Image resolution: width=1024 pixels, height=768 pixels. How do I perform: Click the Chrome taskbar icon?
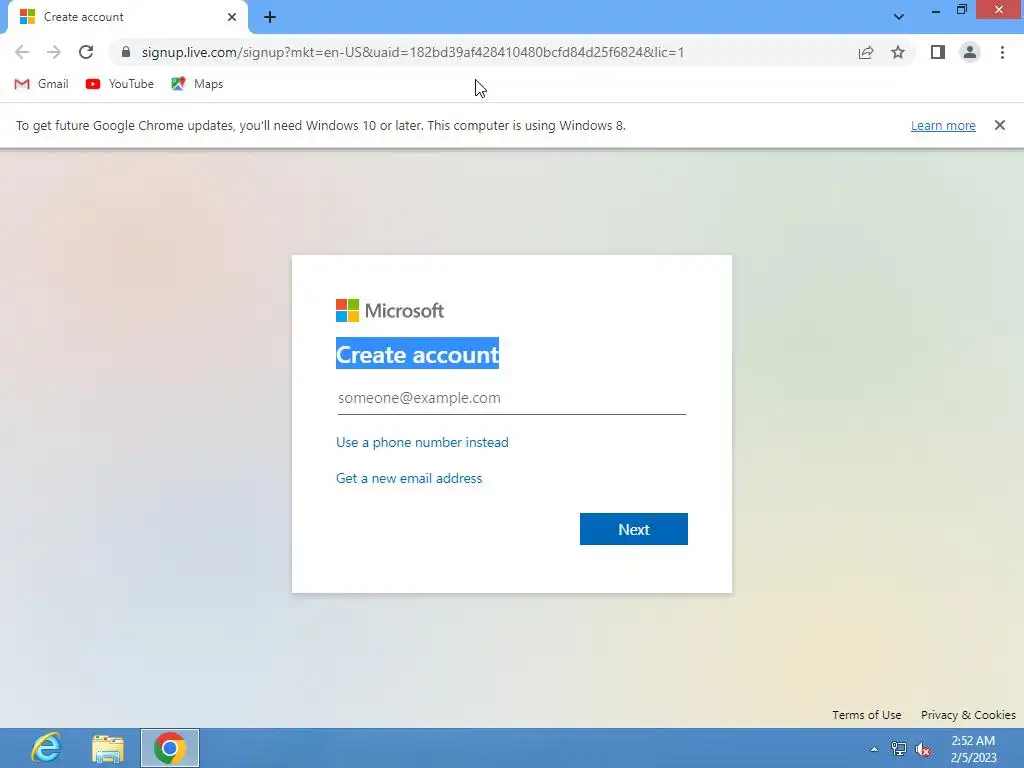pyautogui.click(x=170, y=748)
